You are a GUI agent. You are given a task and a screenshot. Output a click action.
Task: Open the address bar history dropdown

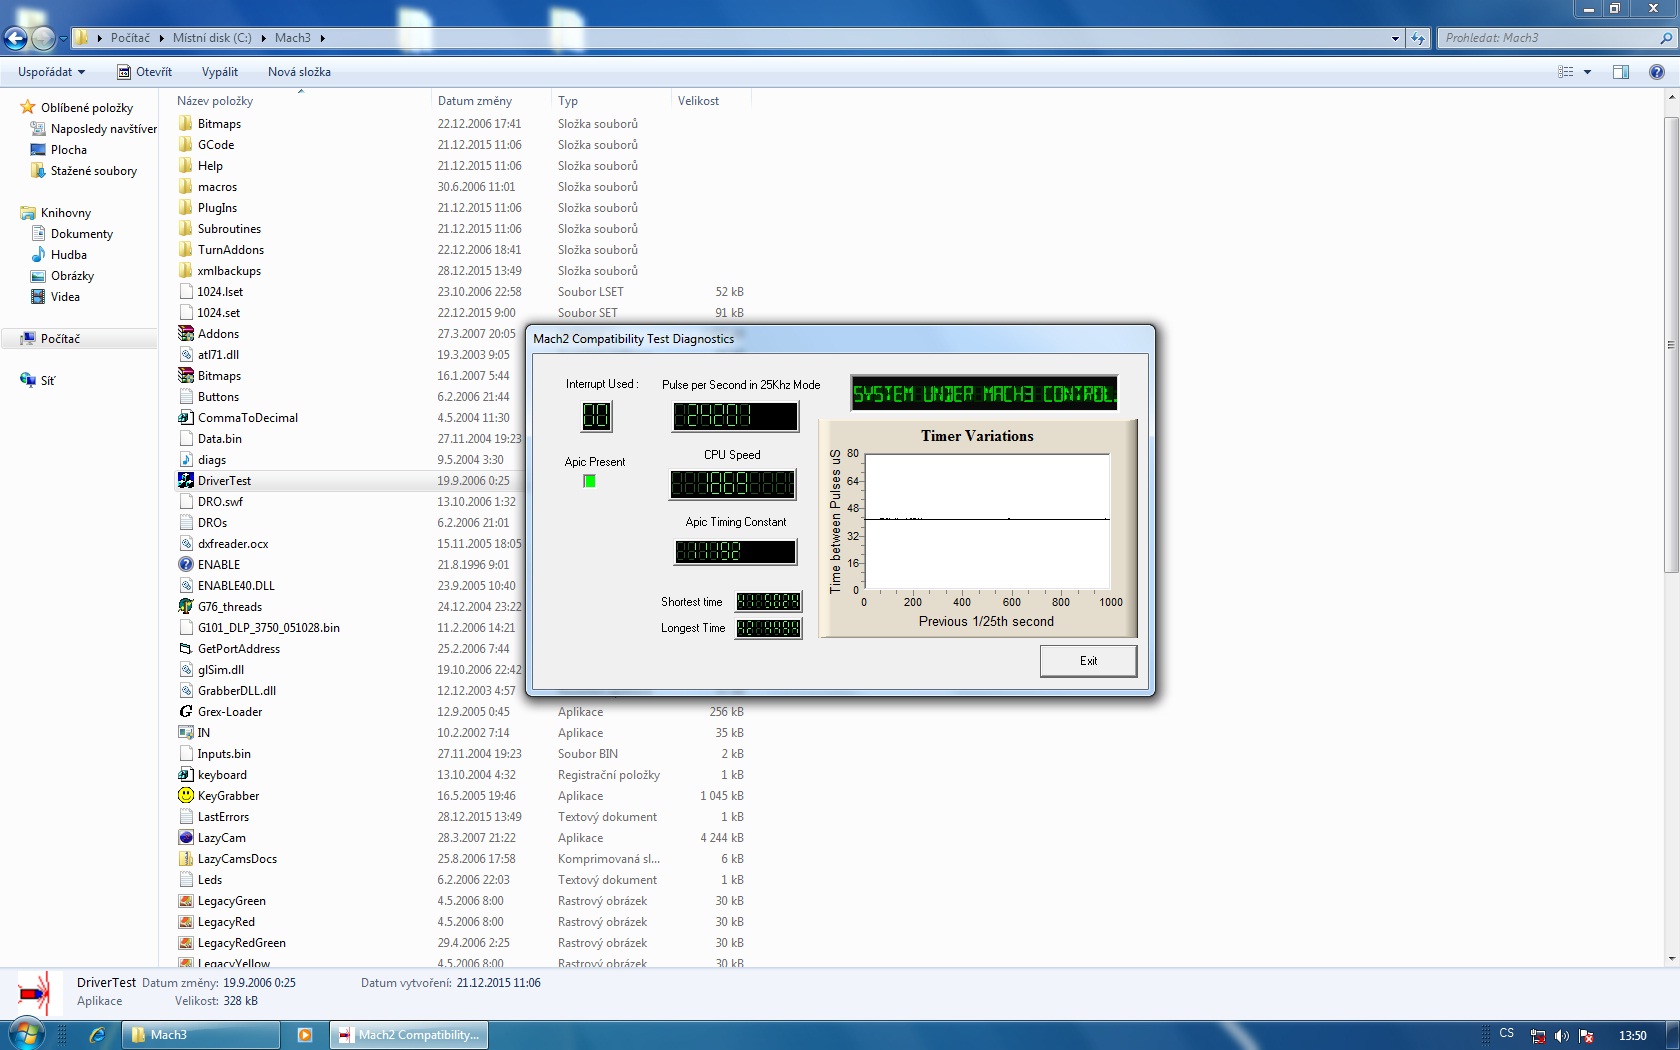tap(1395, 38)
